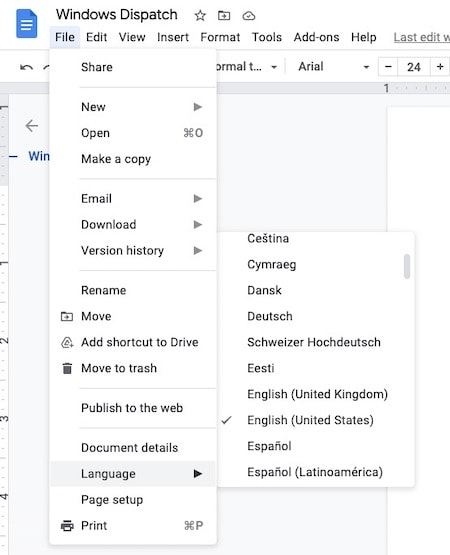Open the paragraph style dropdown

point(247,67)
